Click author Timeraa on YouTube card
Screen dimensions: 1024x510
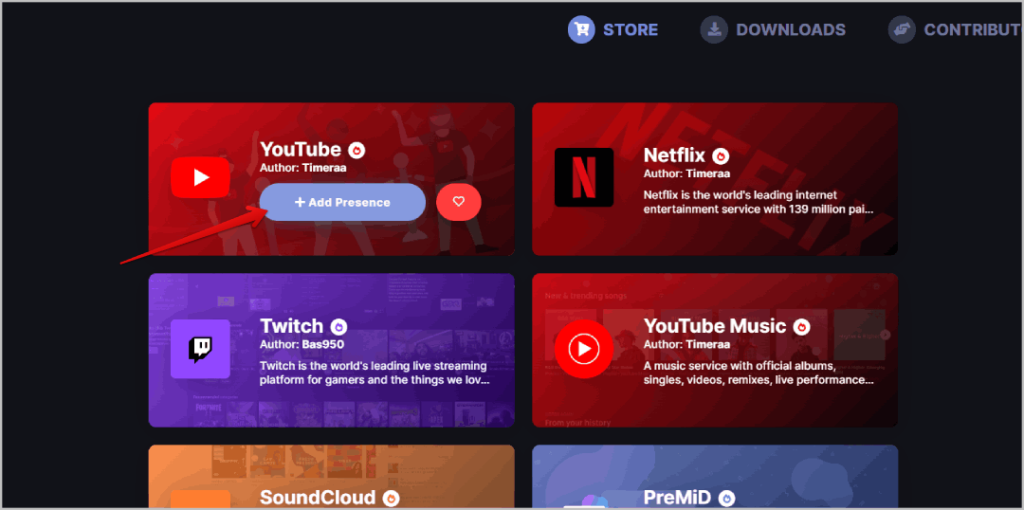tap(324, 168)
